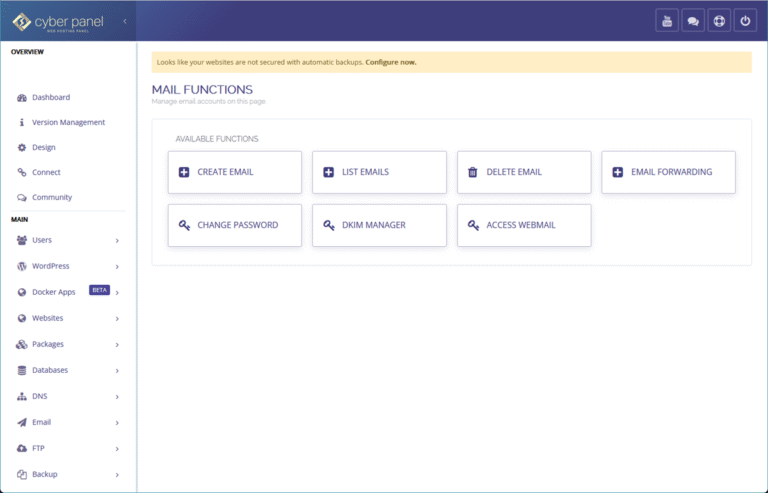Click the FTP cloud upload icon
Image resolution: width=768 pixels, height=493 pixels.
pos(22,448)
